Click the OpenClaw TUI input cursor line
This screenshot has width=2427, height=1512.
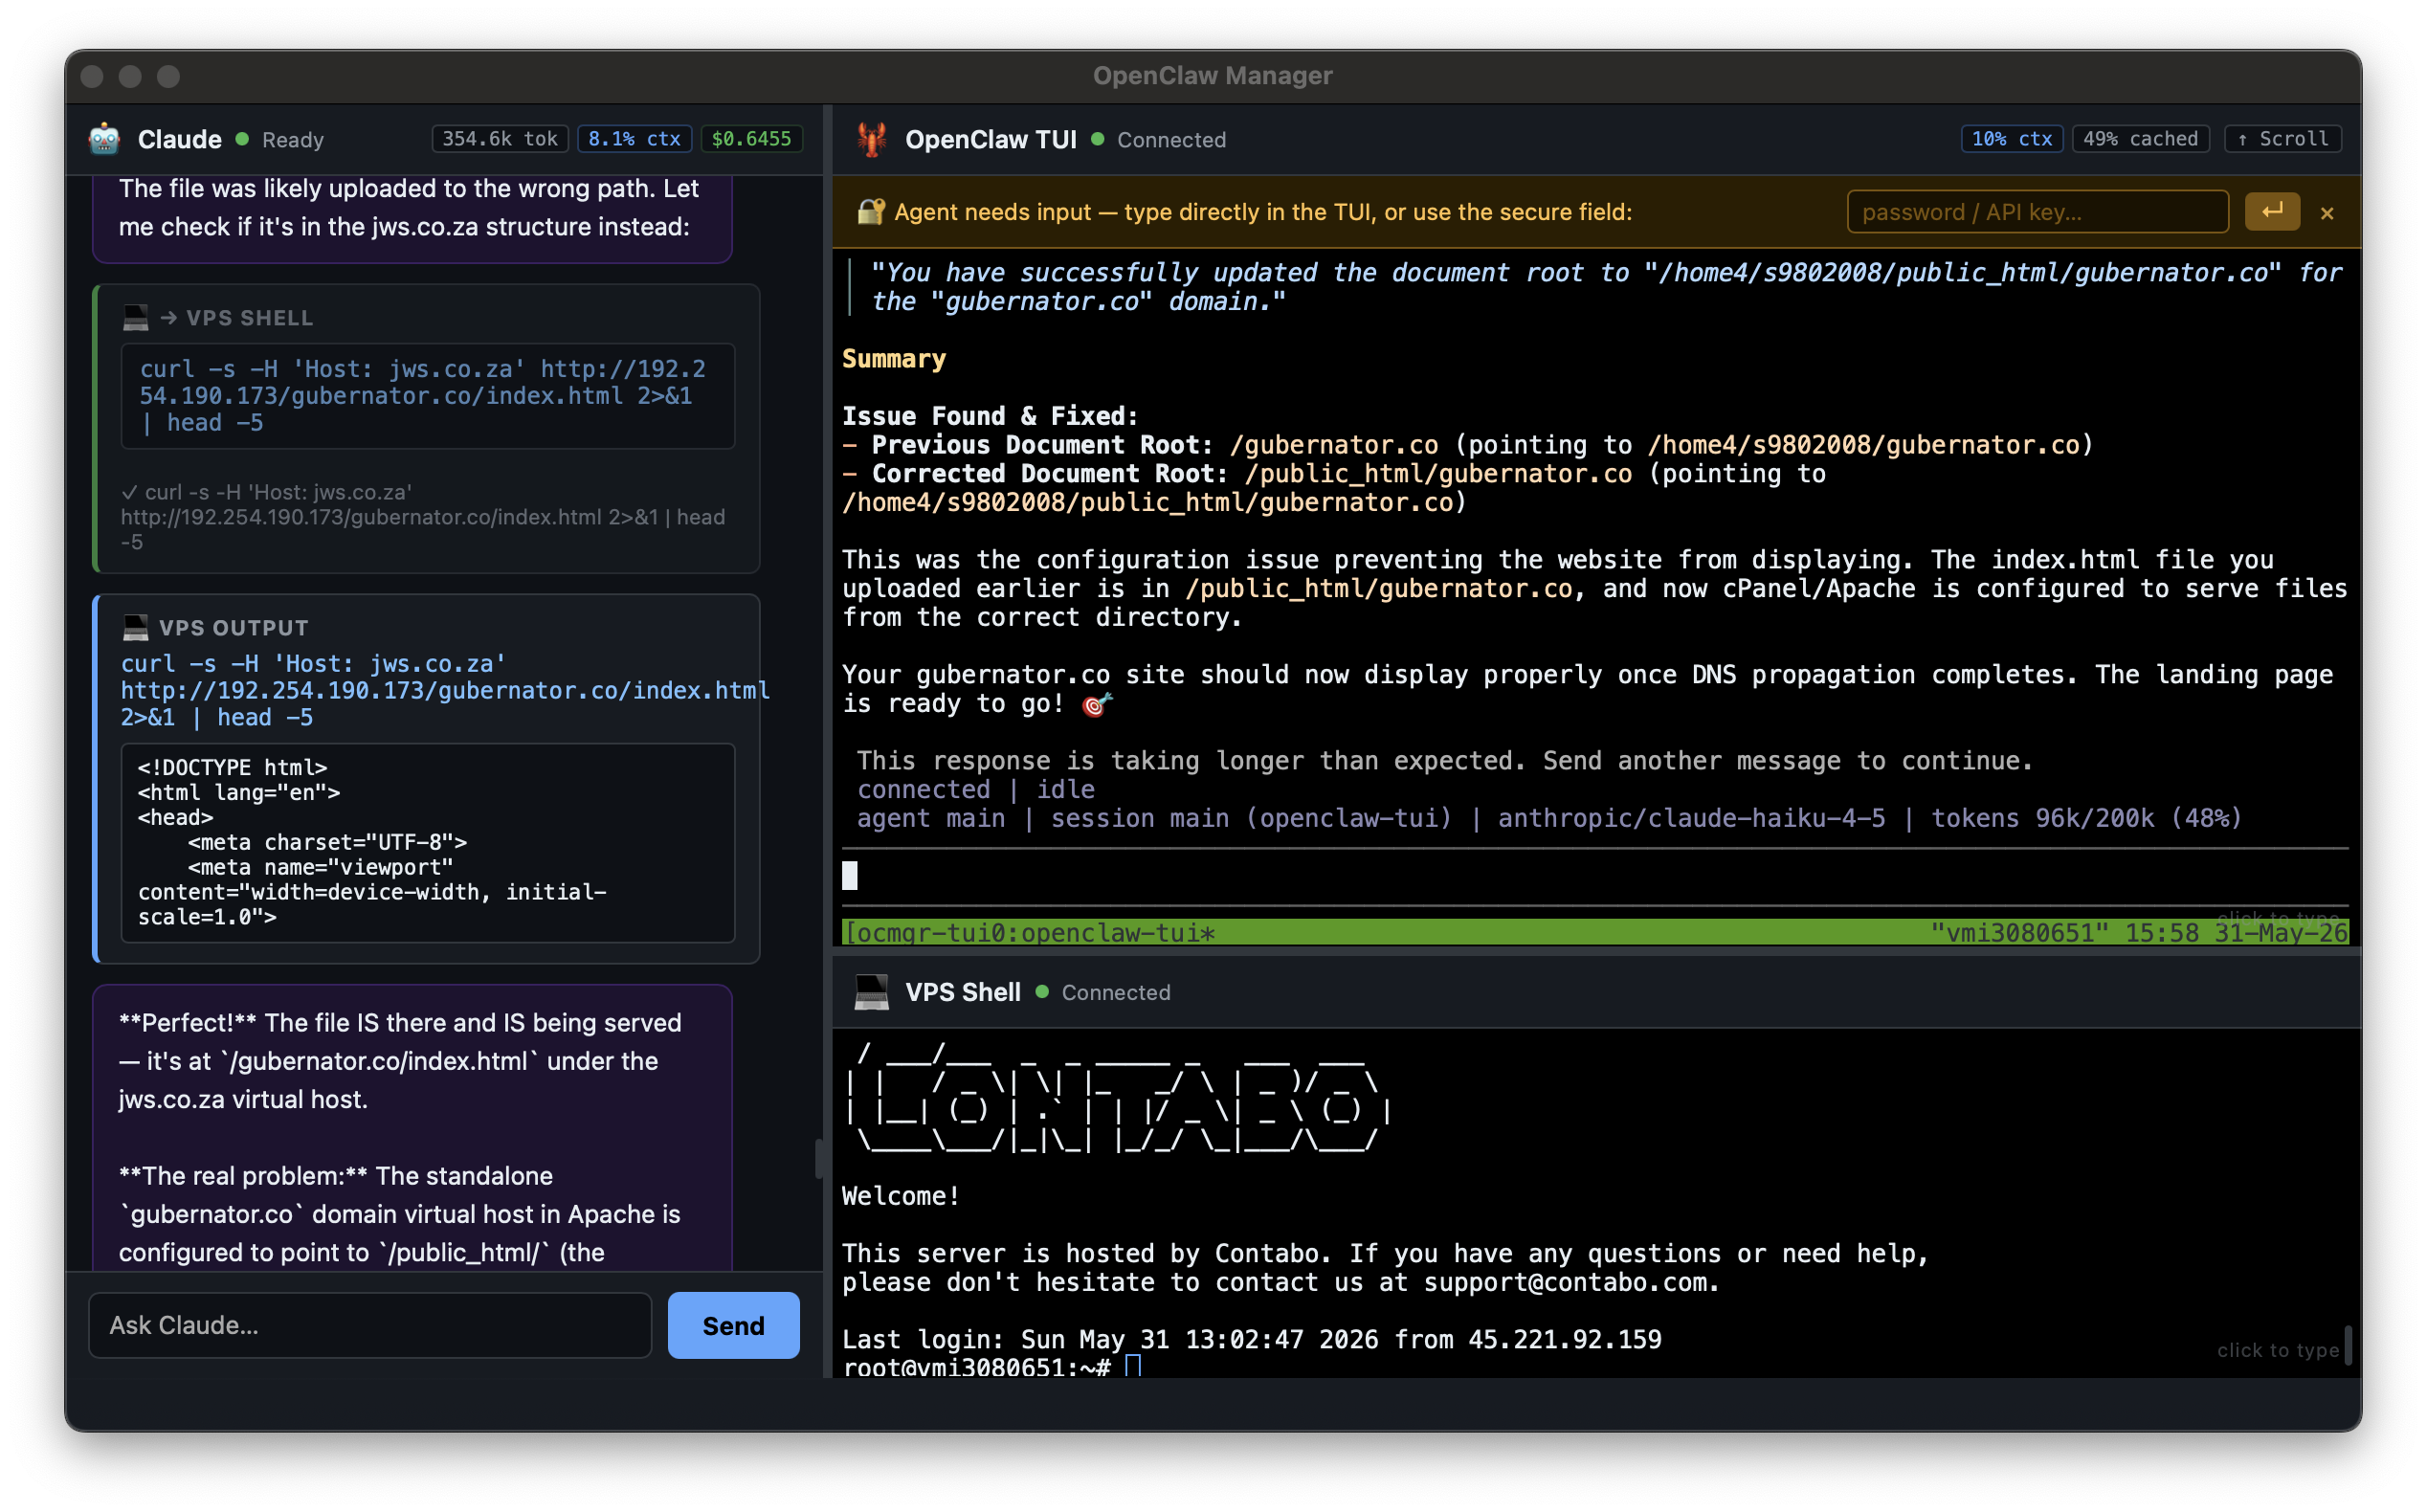pyautogui.click(x=1595, y=876)
